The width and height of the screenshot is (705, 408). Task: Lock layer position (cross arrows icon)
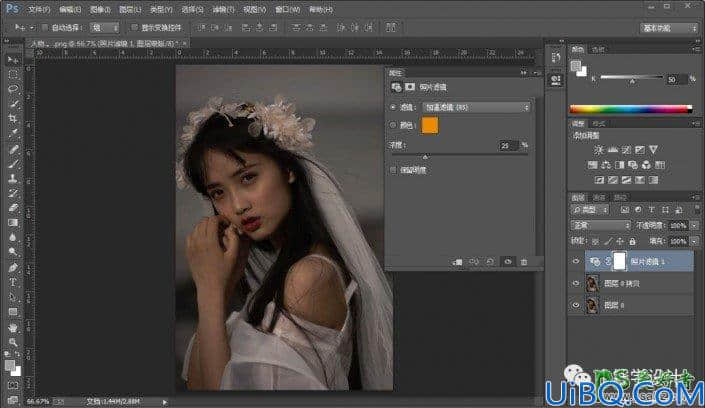[x=620, y=241]
